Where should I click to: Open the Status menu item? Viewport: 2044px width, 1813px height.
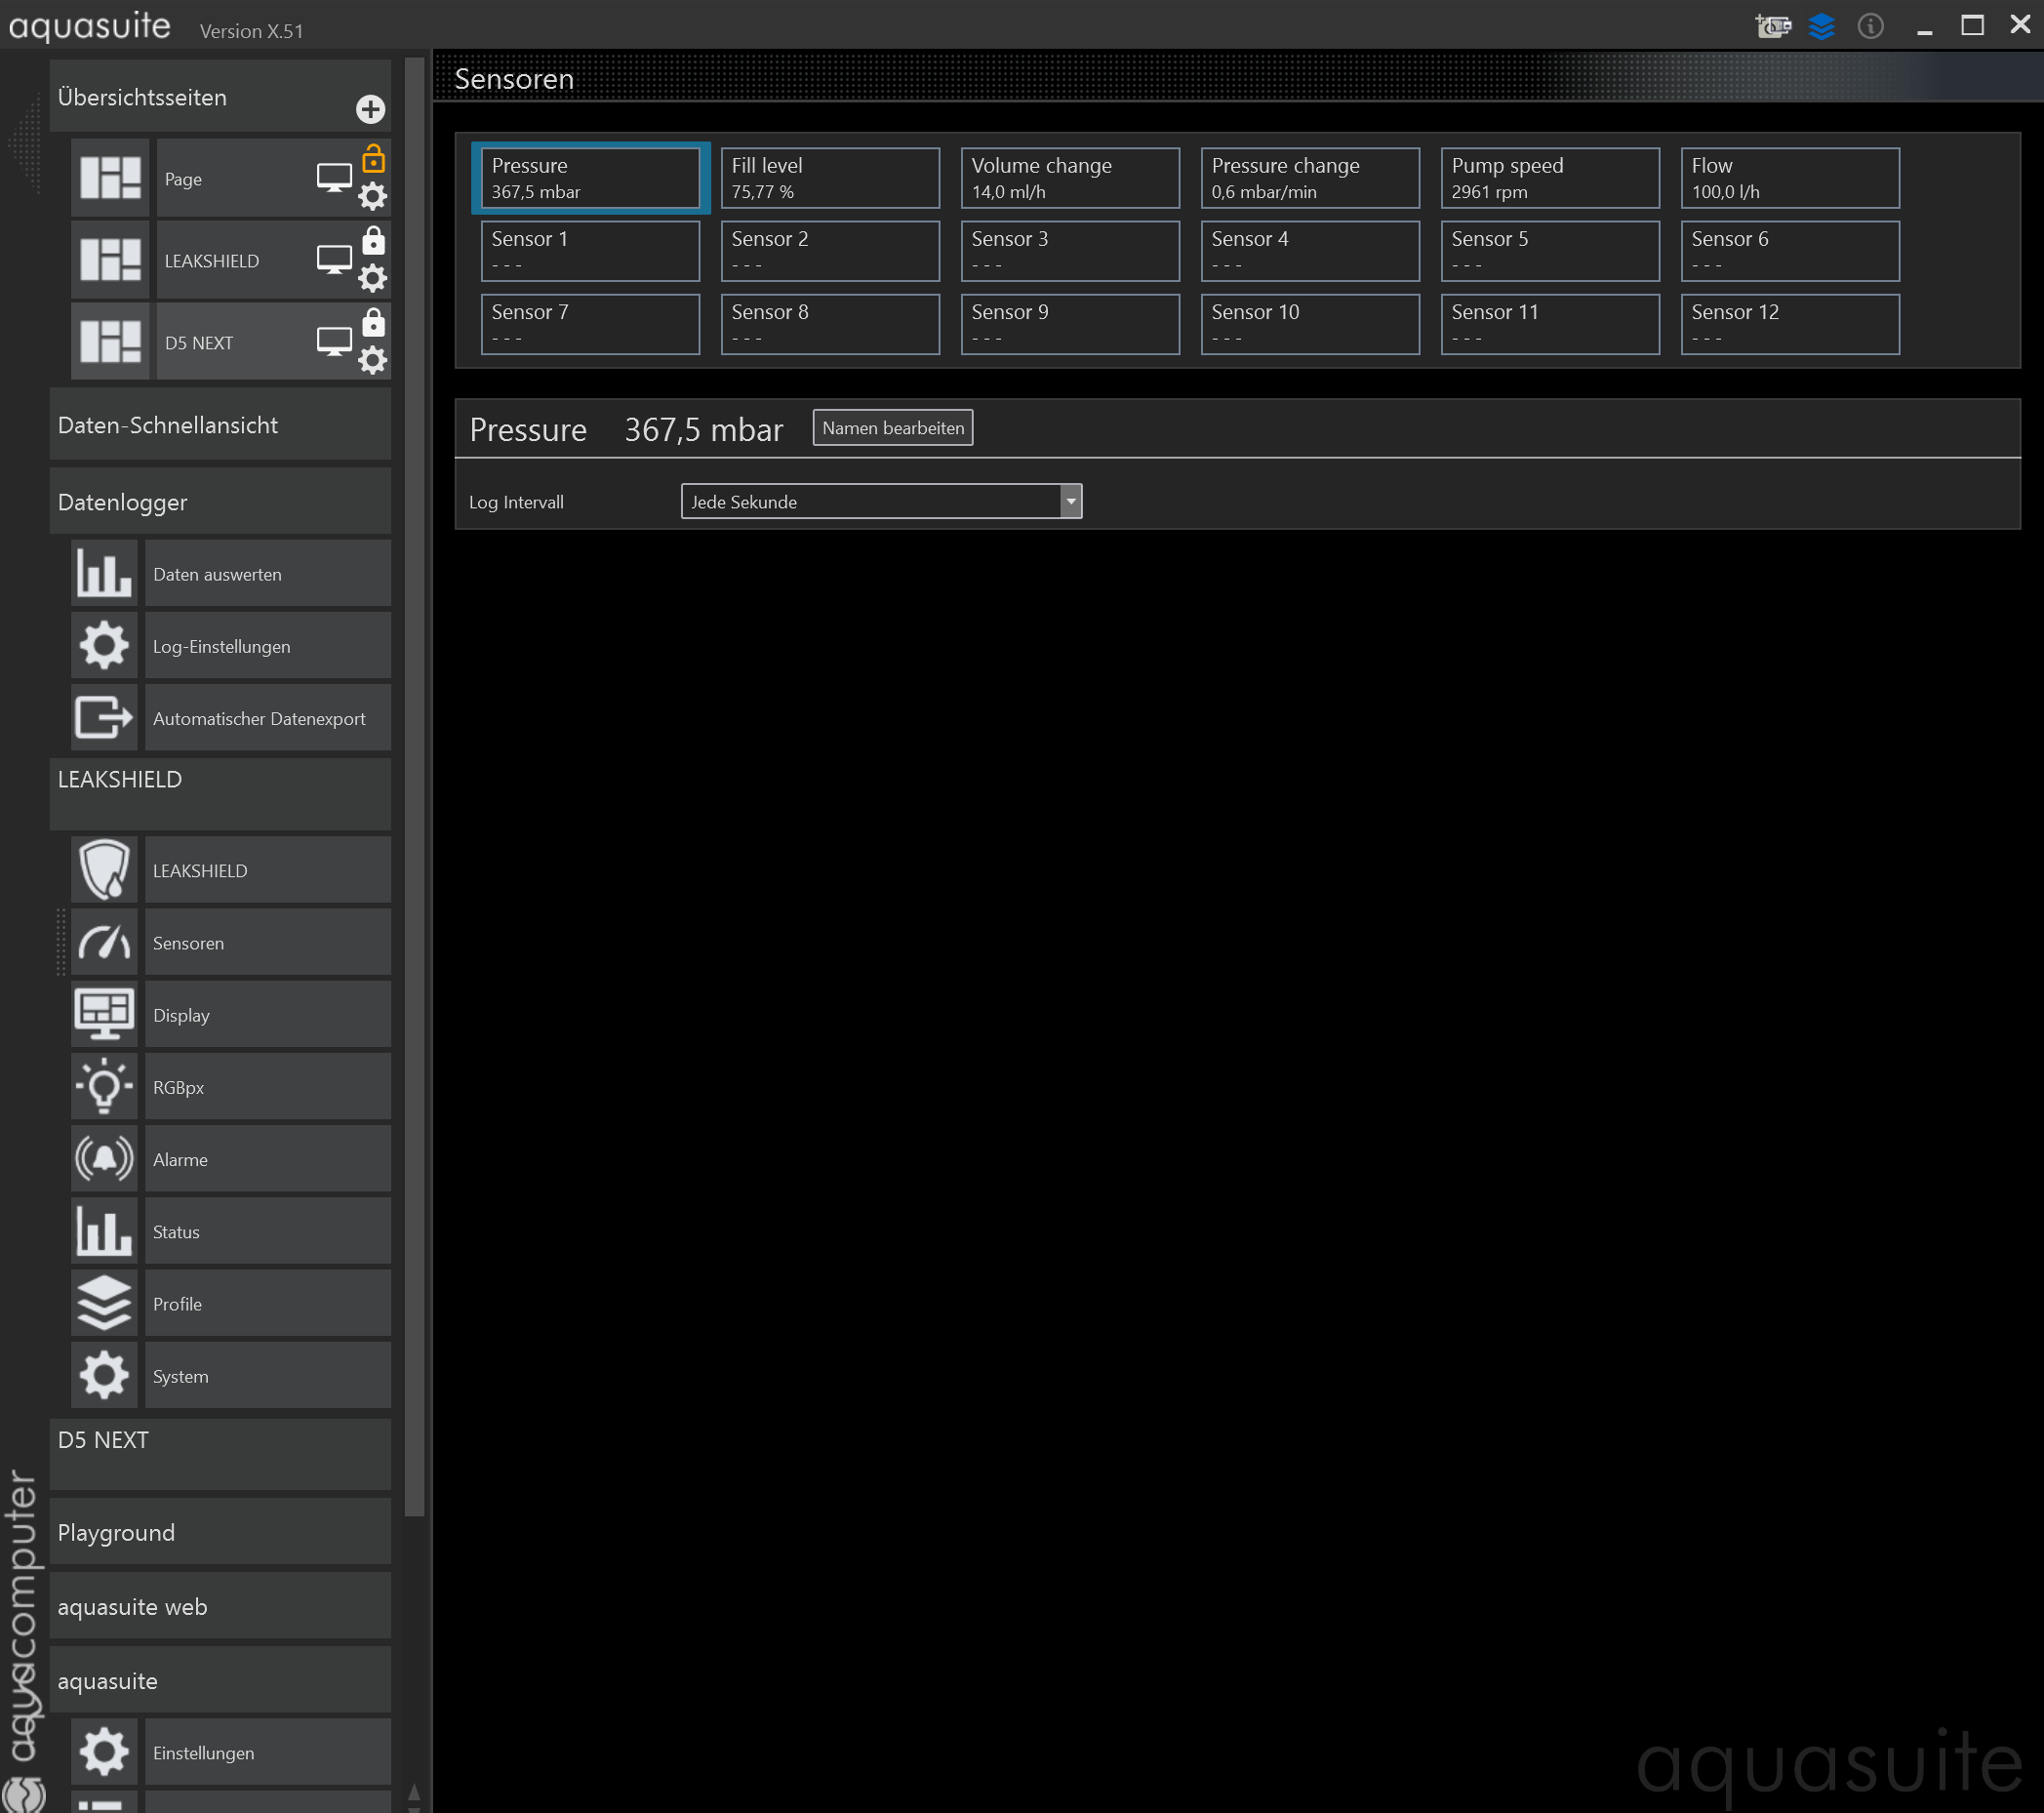pos(267,1232)
